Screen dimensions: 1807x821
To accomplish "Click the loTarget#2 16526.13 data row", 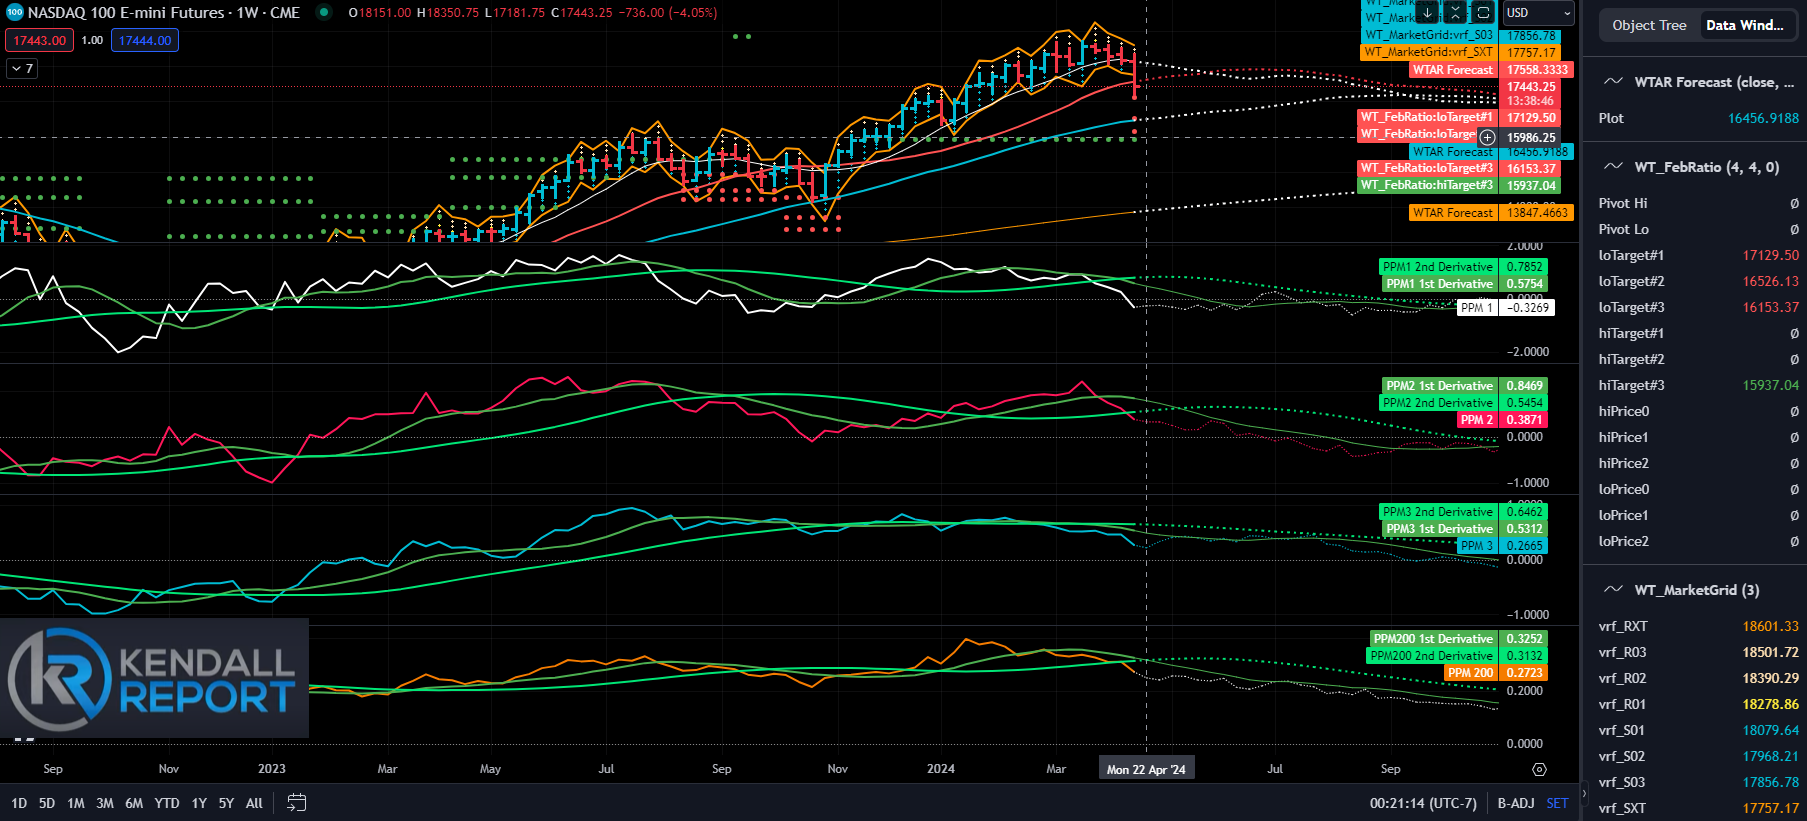I will [x=1697, y=281].
